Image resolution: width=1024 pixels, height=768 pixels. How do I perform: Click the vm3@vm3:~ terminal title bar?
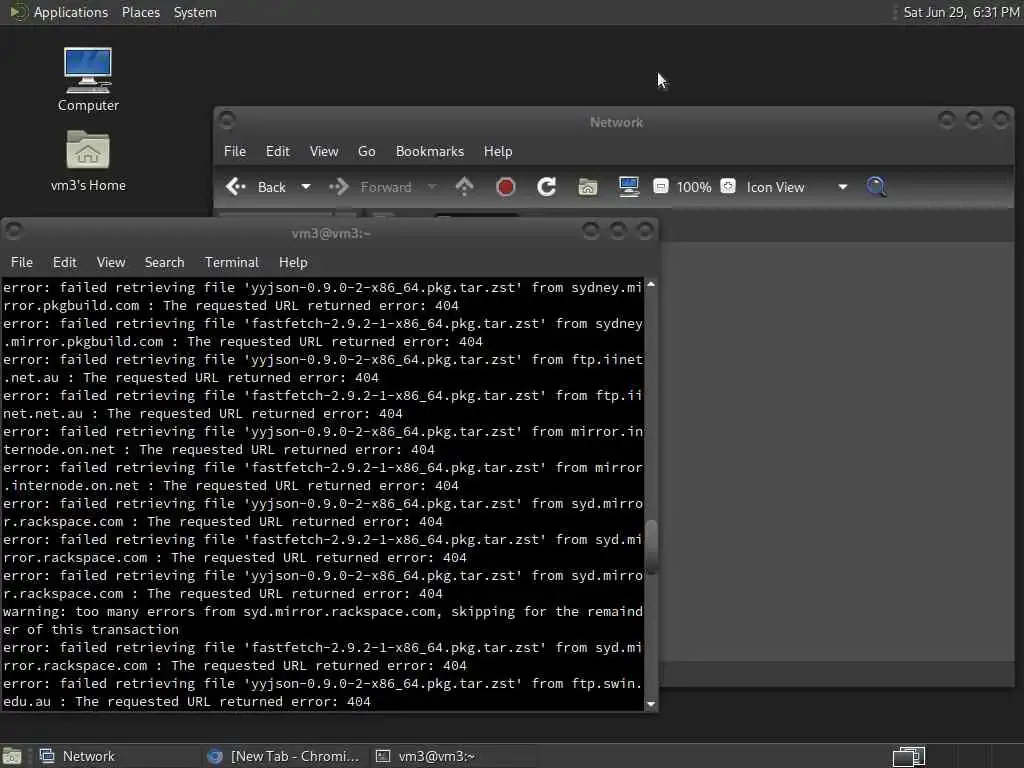point(330,233)
